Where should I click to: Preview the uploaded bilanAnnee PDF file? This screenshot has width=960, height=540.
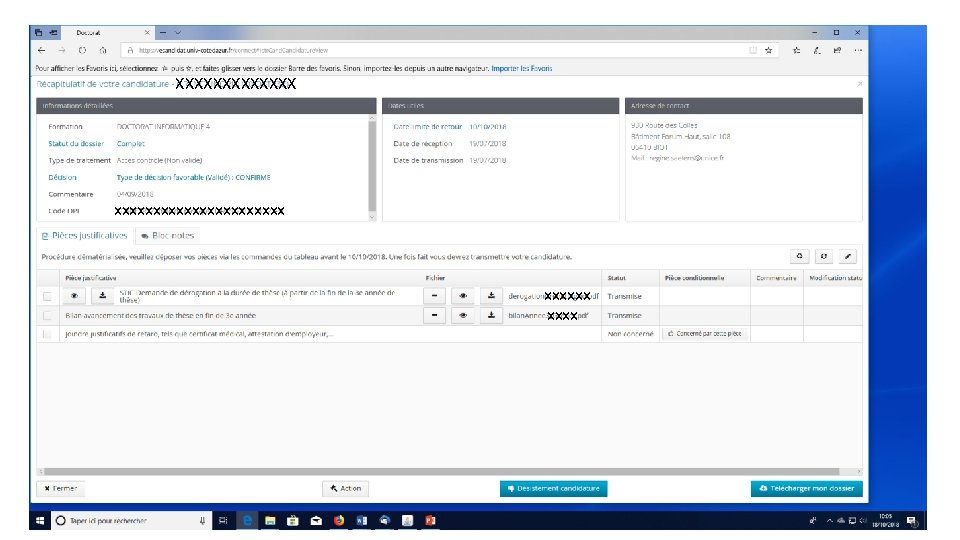pyautogui.click(x=463, y=315)
